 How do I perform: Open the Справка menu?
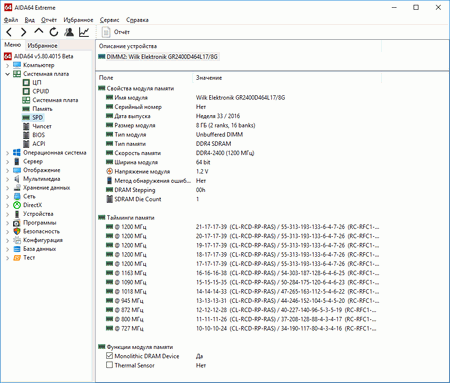click(137, 20)
